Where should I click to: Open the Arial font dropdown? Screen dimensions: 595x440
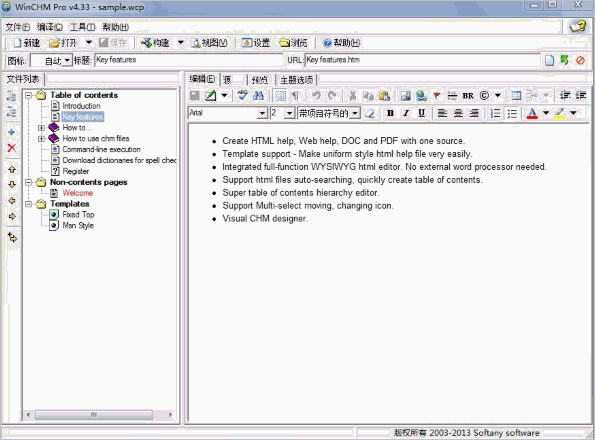pyautogui.click(x=263, y=113)
